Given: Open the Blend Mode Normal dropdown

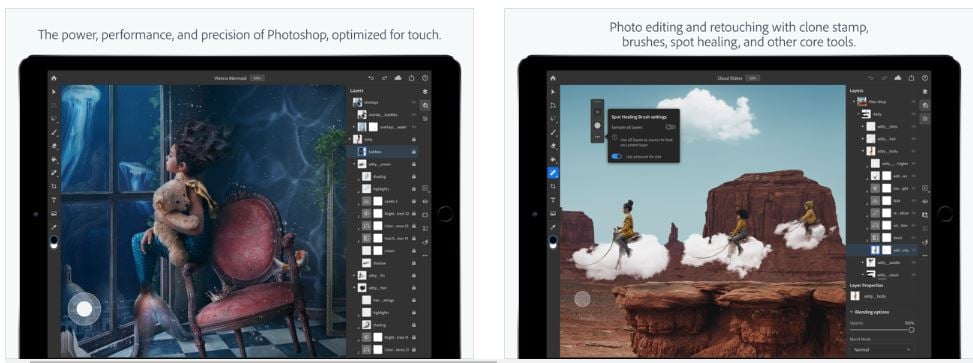Looking at the screenshot, I should 881,350.
